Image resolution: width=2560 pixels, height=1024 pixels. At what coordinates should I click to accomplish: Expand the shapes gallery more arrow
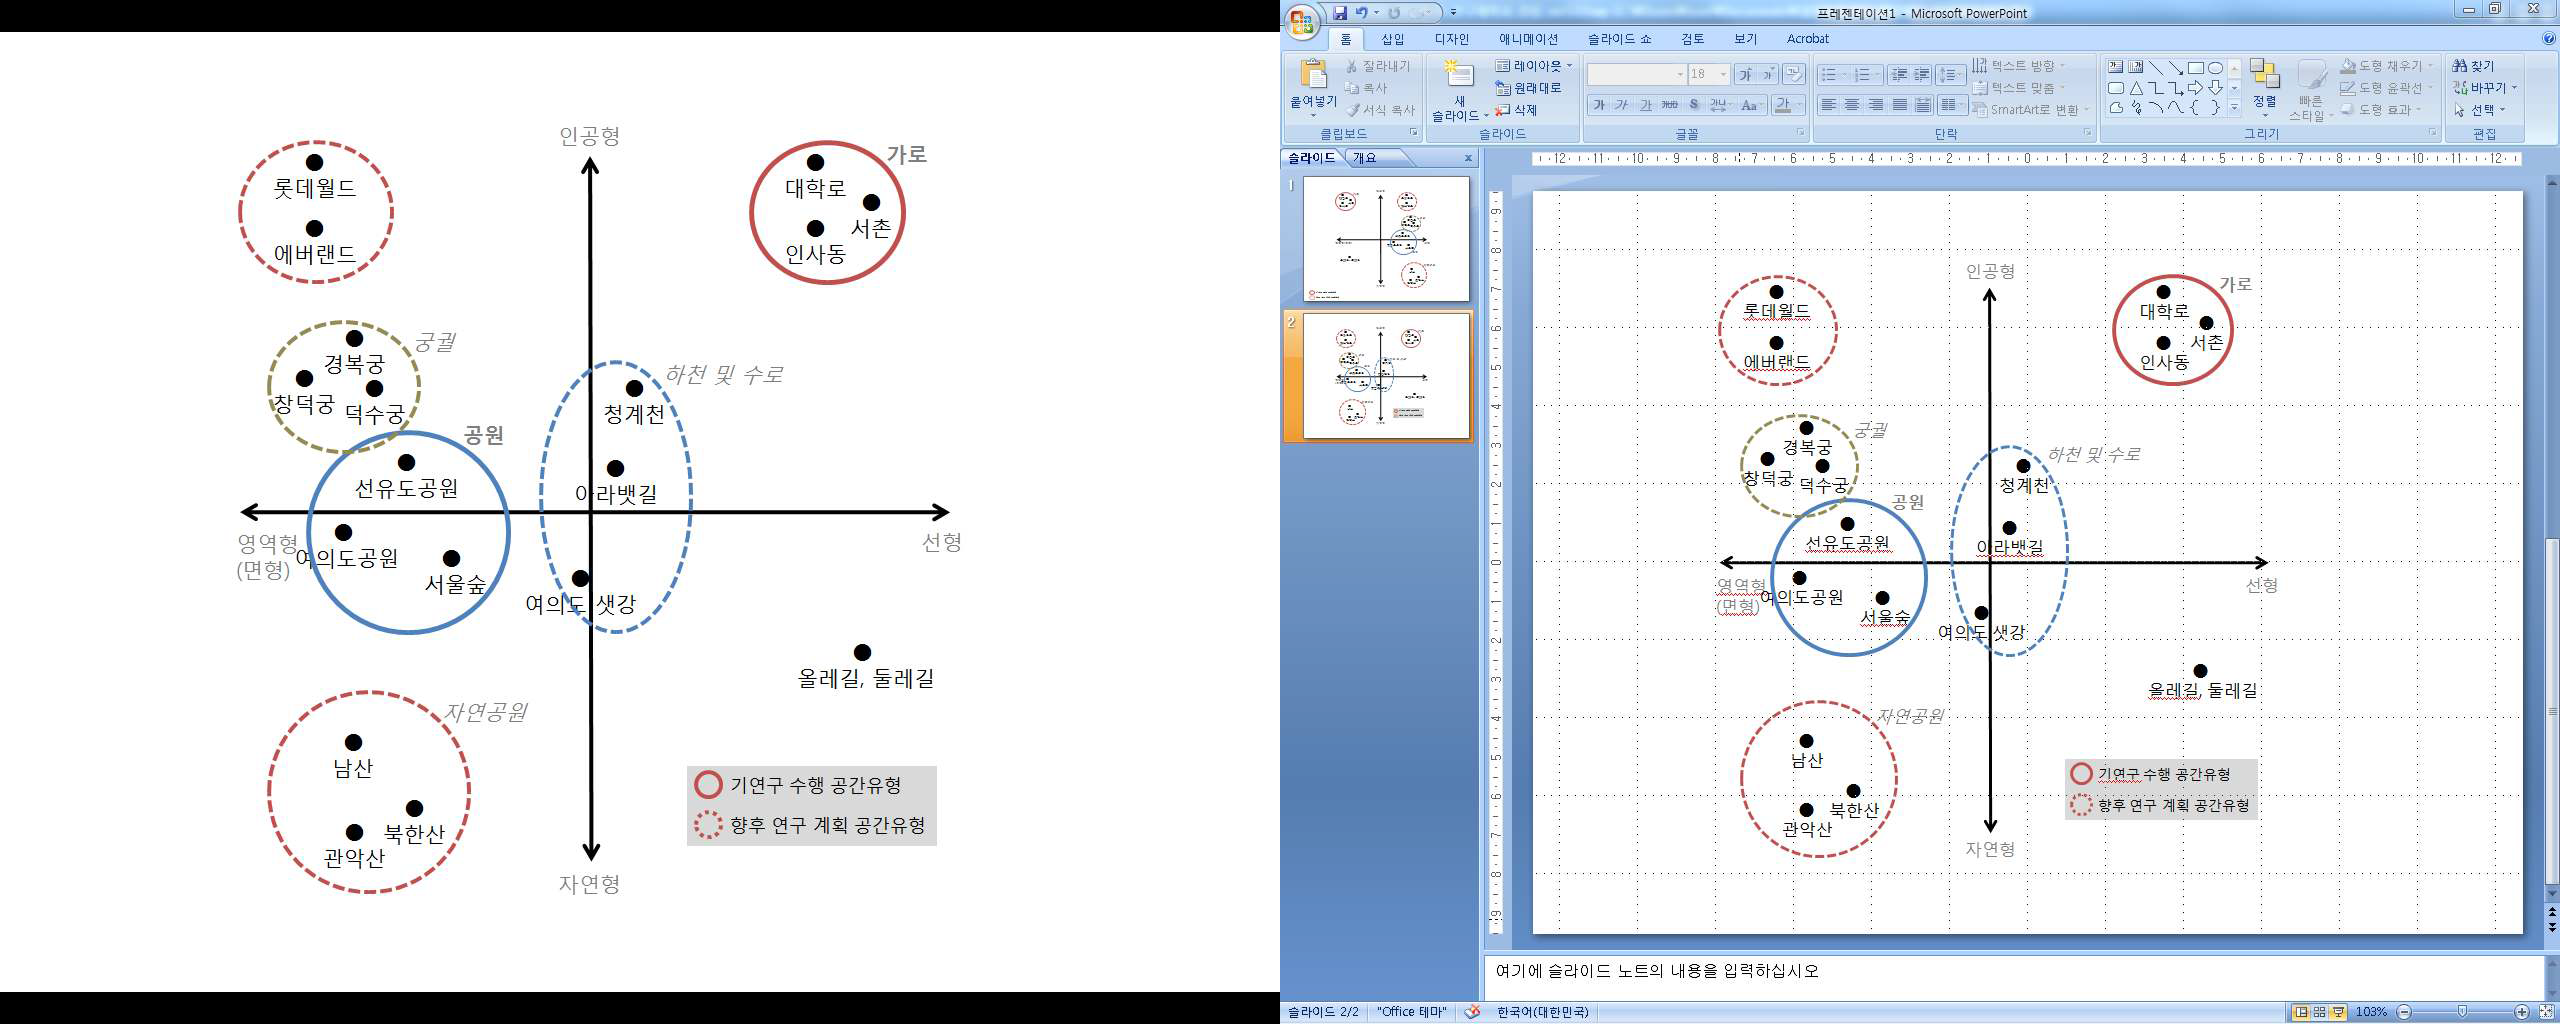click(x=2234, y=108)
